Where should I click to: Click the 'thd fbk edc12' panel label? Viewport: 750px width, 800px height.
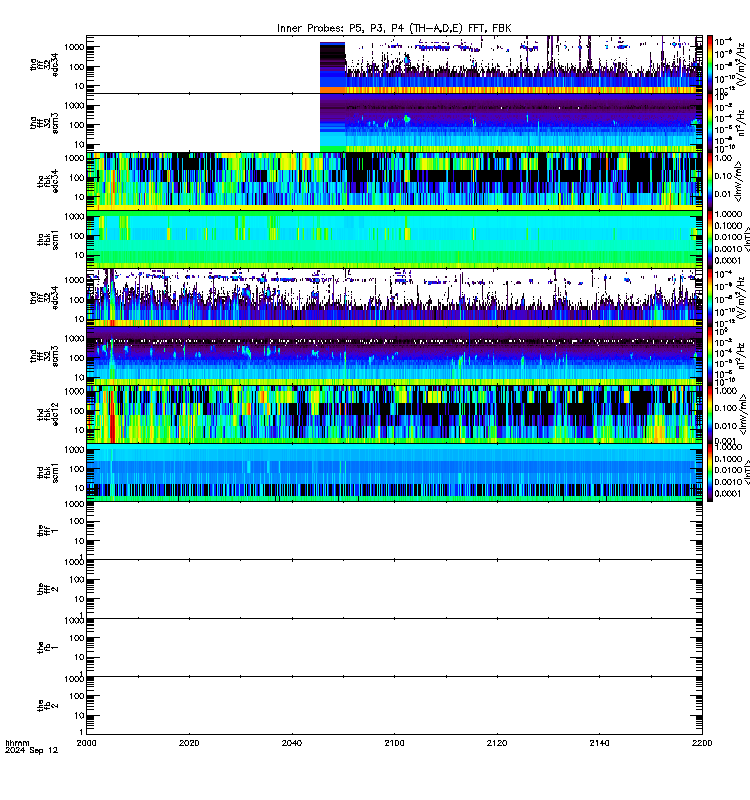click(x=48, y=414)
